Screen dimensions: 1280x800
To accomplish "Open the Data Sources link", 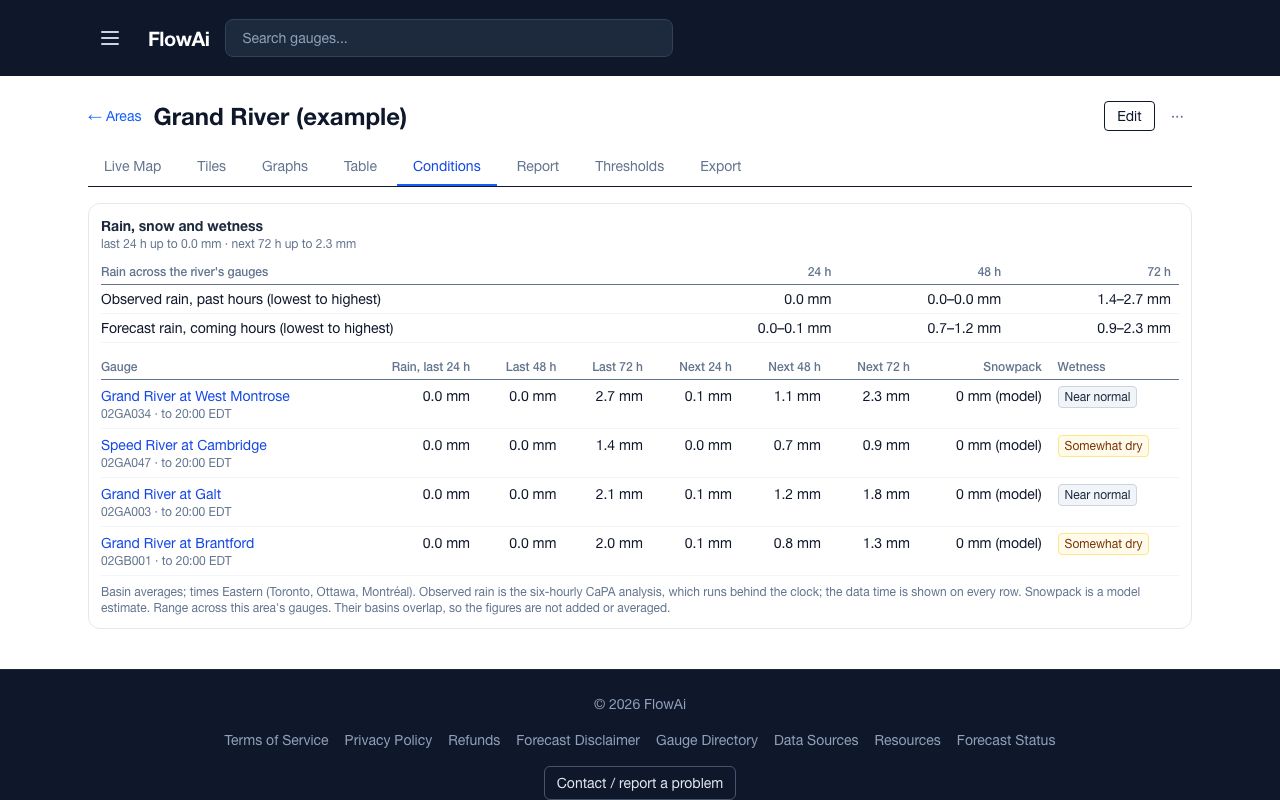I will tap(816, 740).
